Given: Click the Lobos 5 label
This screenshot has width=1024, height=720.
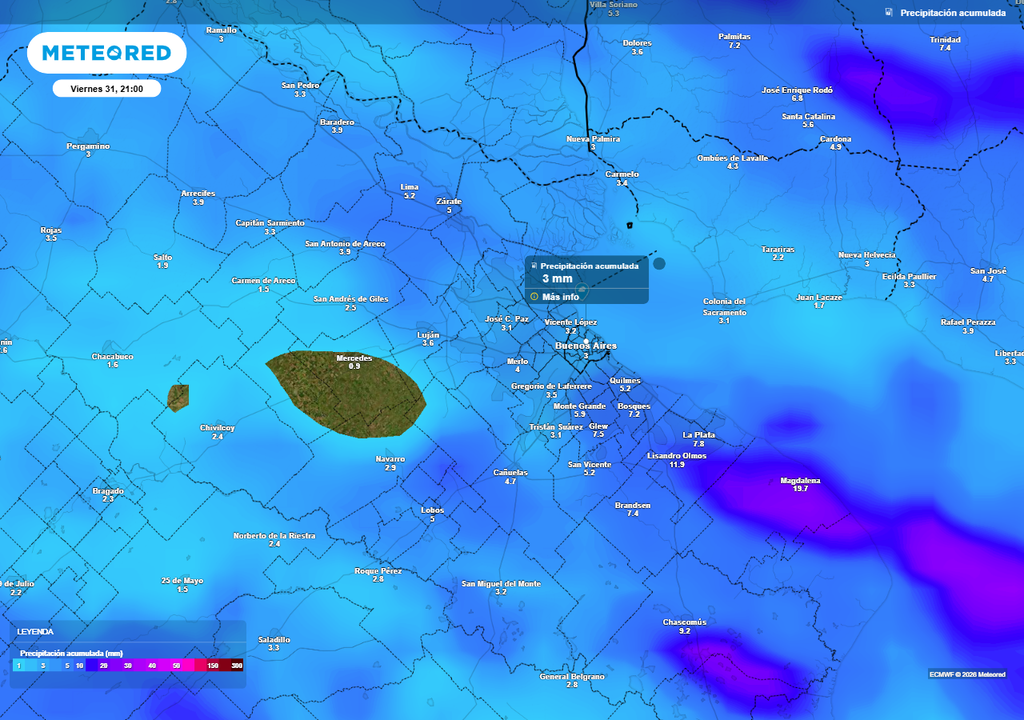Looking at the screenshot, I should 432,514.
